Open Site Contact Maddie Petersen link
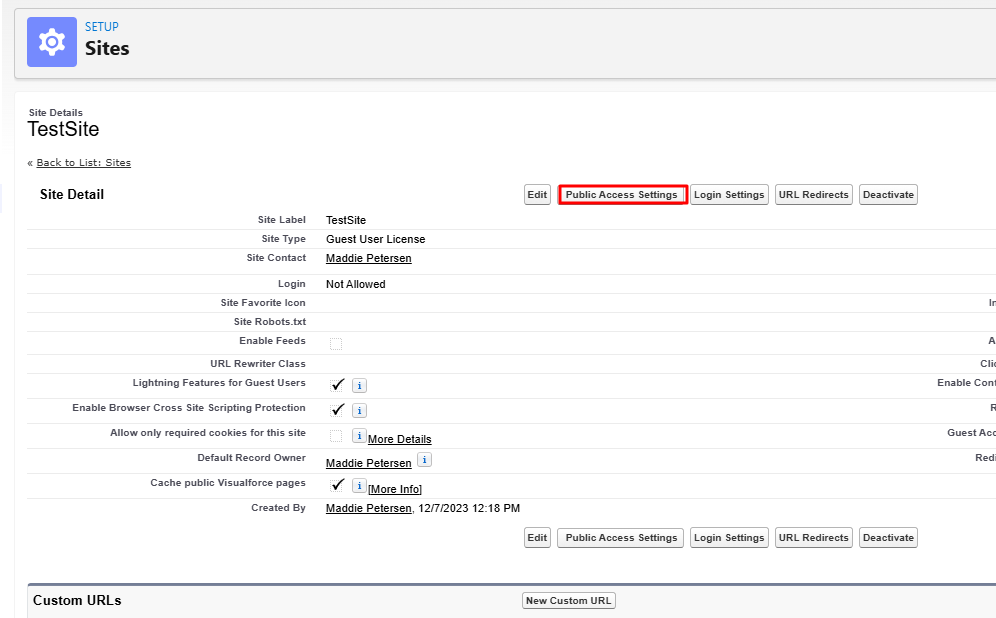Image resolution: width=996 pixels, height=618 pixels. click(368, 258)
